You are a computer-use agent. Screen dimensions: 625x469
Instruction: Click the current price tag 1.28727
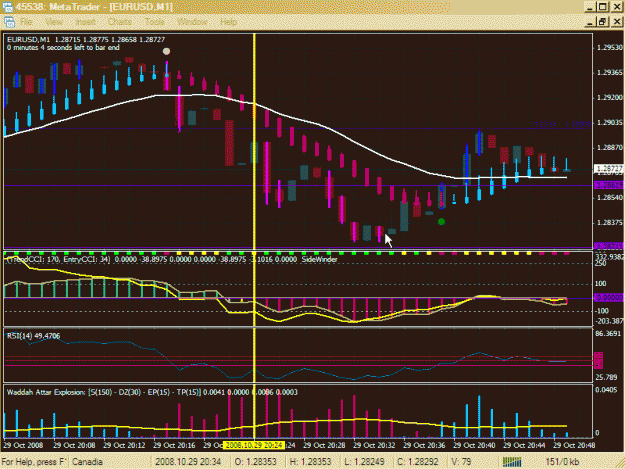tap(608, 169)
